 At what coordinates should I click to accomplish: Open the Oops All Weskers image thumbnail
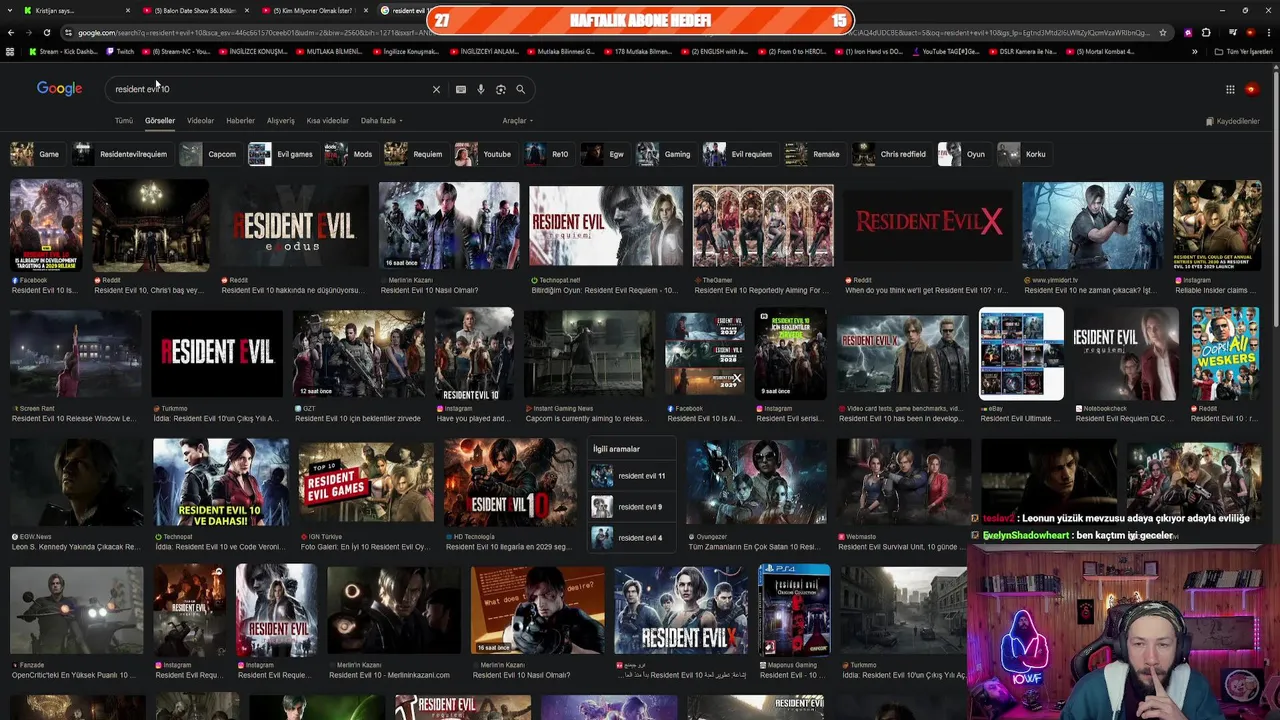1225,353
